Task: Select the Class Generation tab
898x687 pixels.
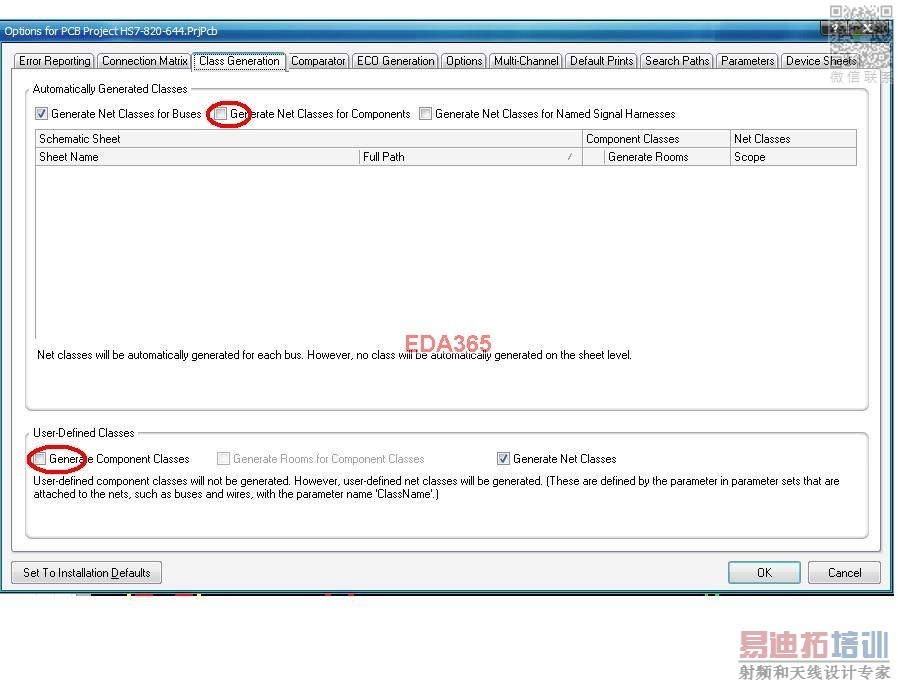Action: (x=239, y=61)
